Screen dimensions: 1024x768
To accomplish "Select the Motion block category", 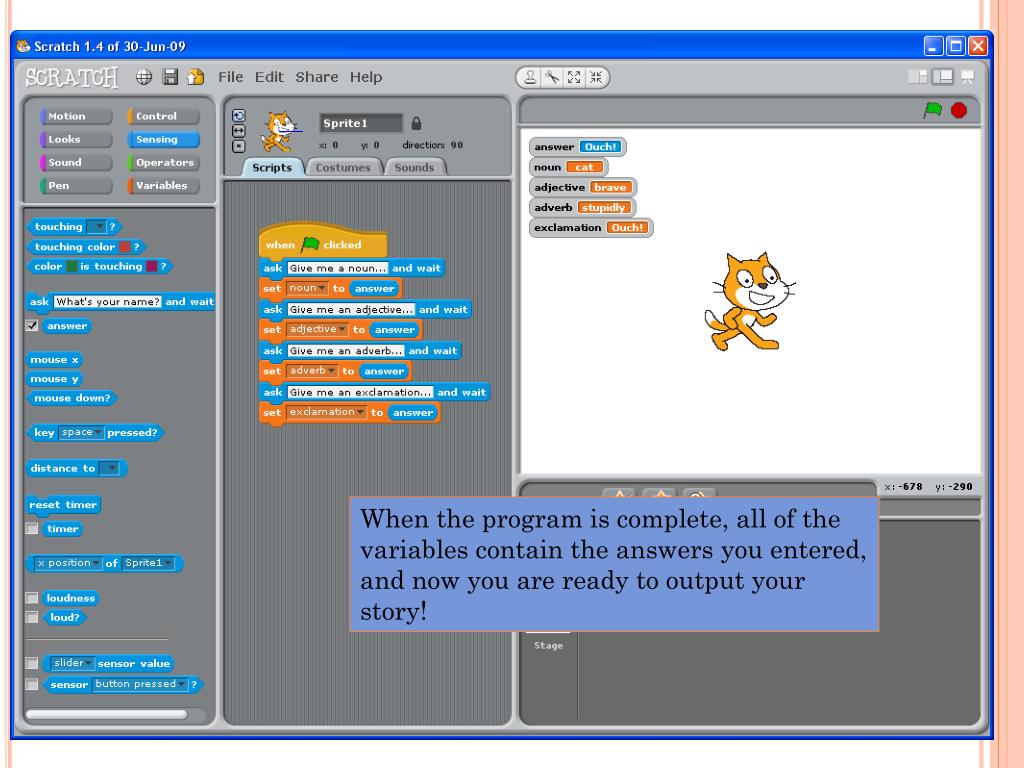I will pyautogui.click(x=76, y=116).
